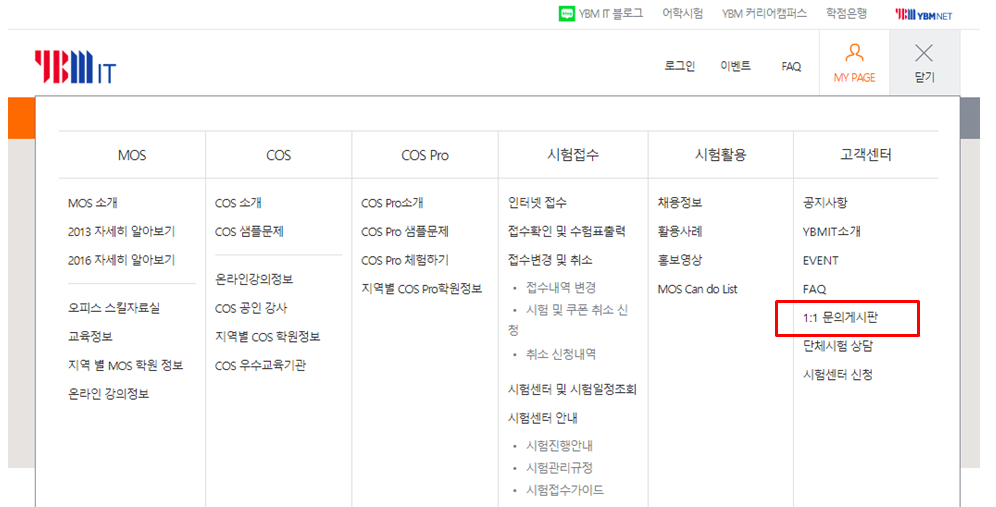Open FAQ in the header bar
Image resolution: width=996 pixels, height=507 pixels.
(791, 66)
